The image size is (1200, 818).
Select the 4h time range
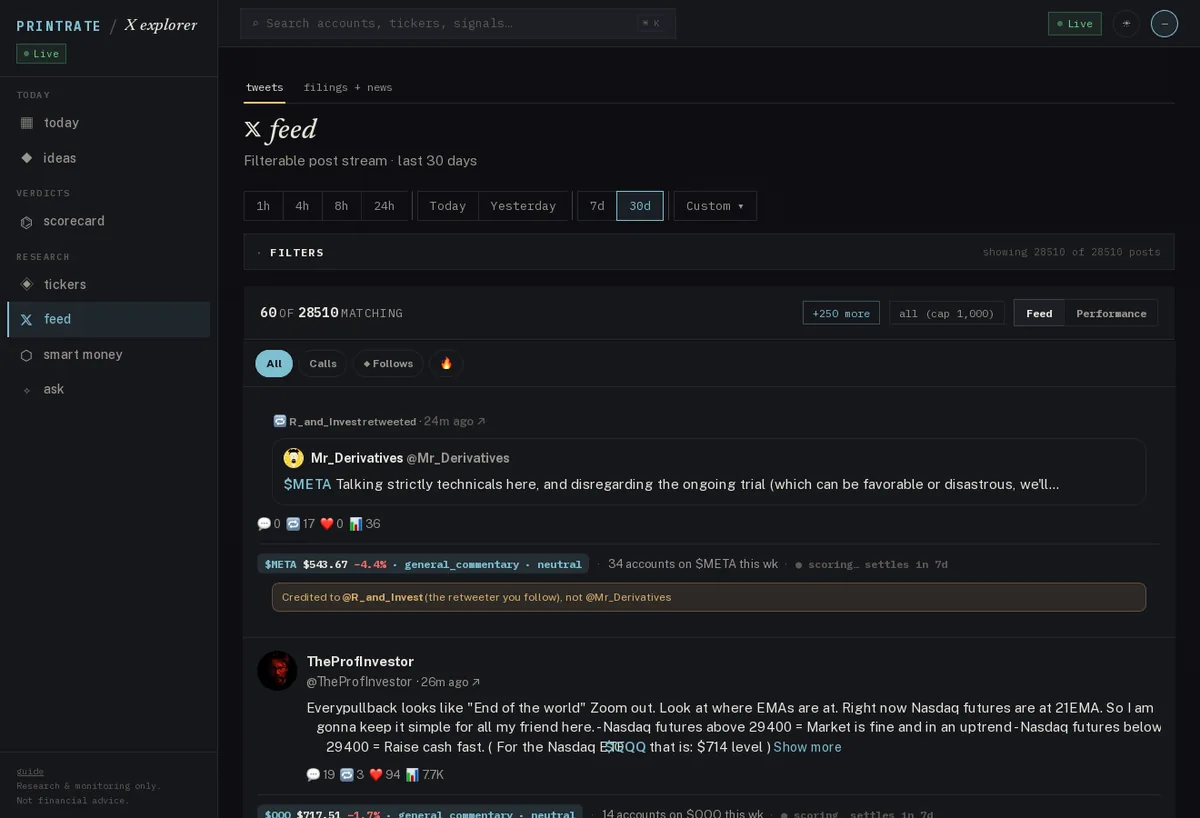coord(302,206)
